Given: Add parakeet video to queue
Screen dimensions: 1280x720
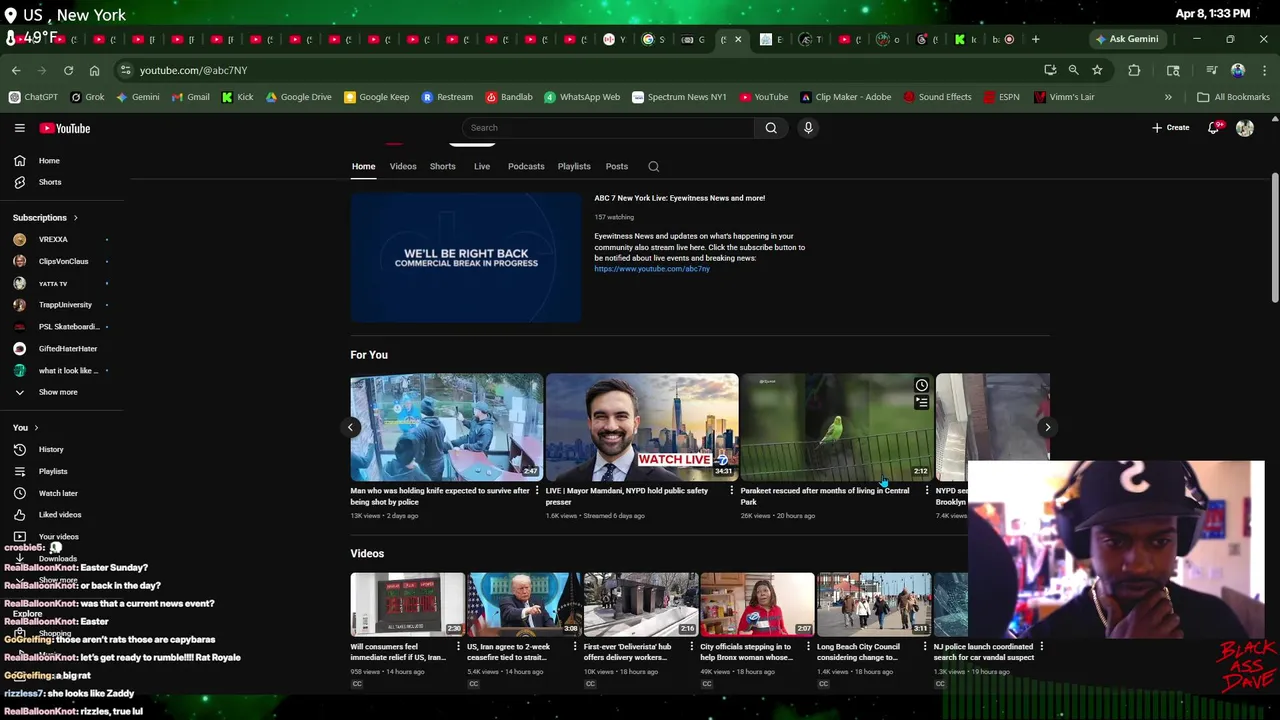Looking at the screenshot, I should (921, 402).
